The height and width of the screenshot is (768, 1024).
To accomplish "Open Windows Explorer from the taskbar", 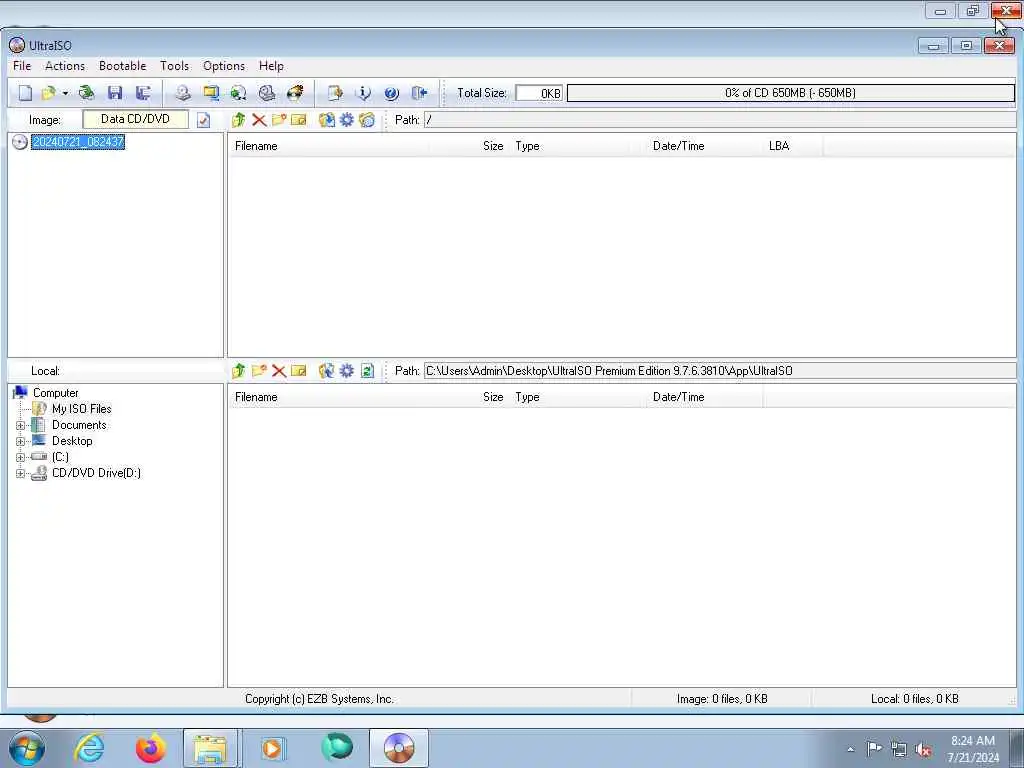I will coord(210,748).
